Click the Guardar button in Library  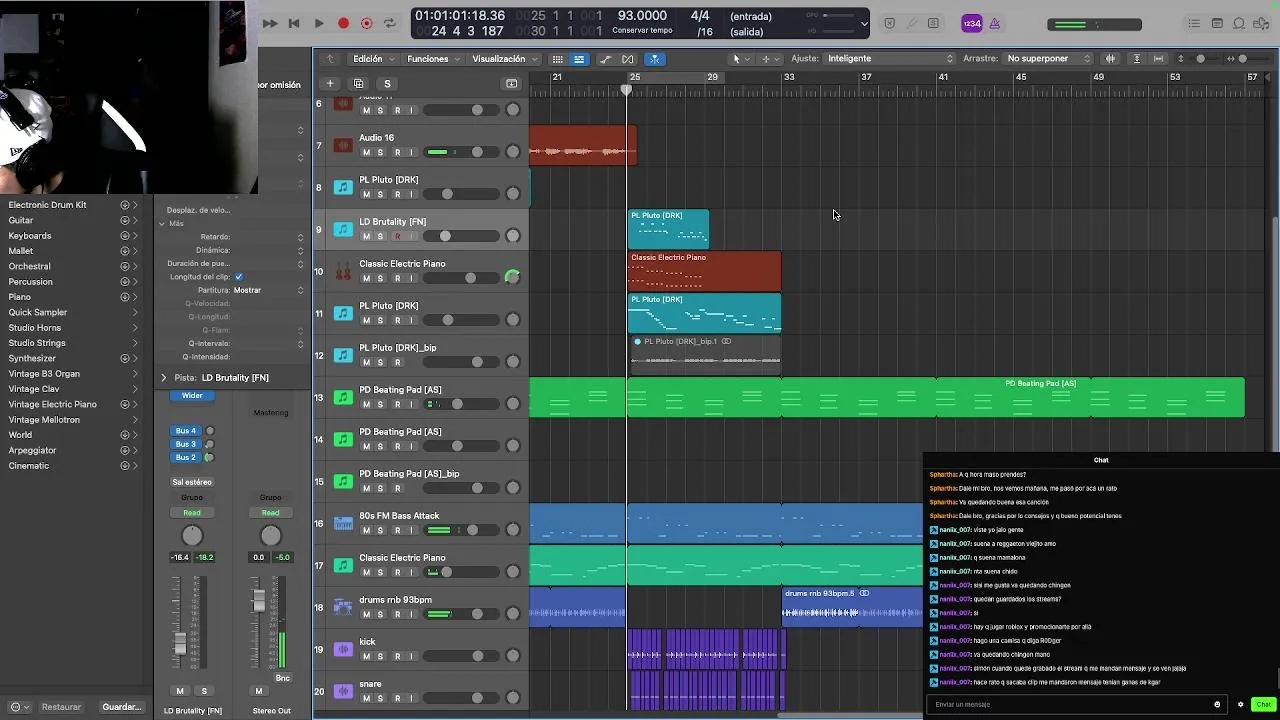click(122, 707)
